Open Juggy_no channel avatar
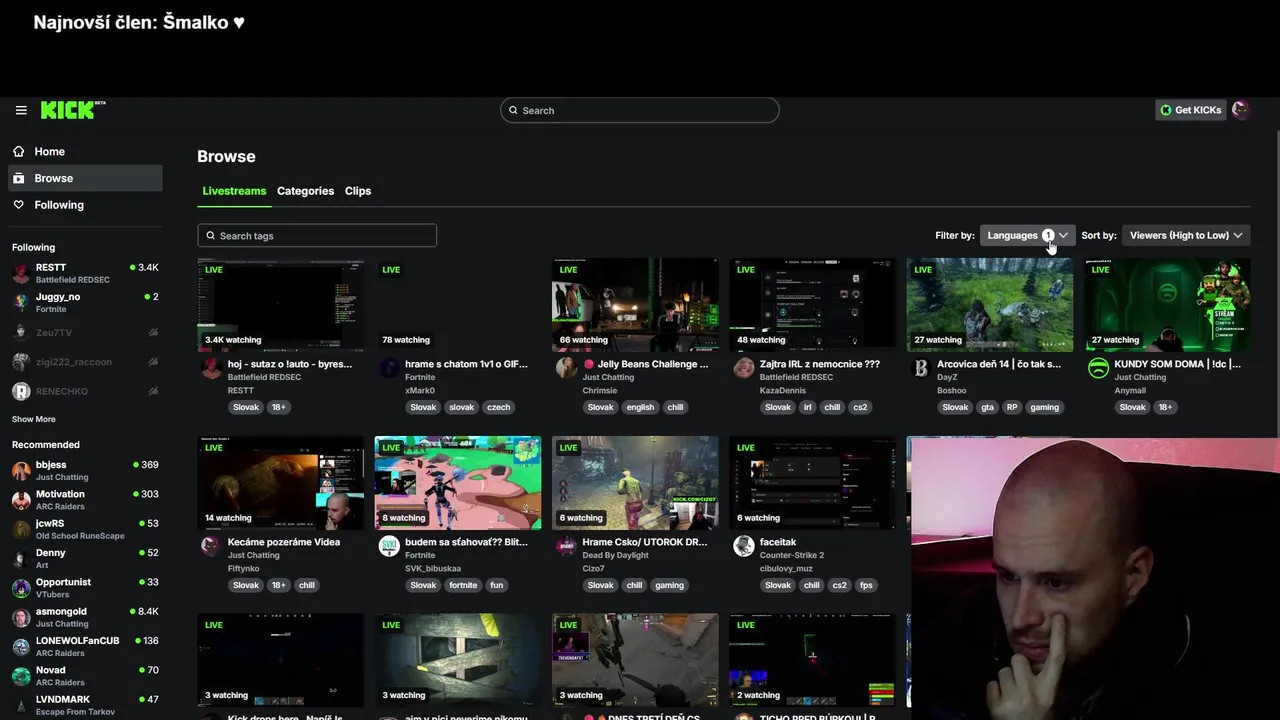This screenshot has height=720, width=1280. [21, 302]
